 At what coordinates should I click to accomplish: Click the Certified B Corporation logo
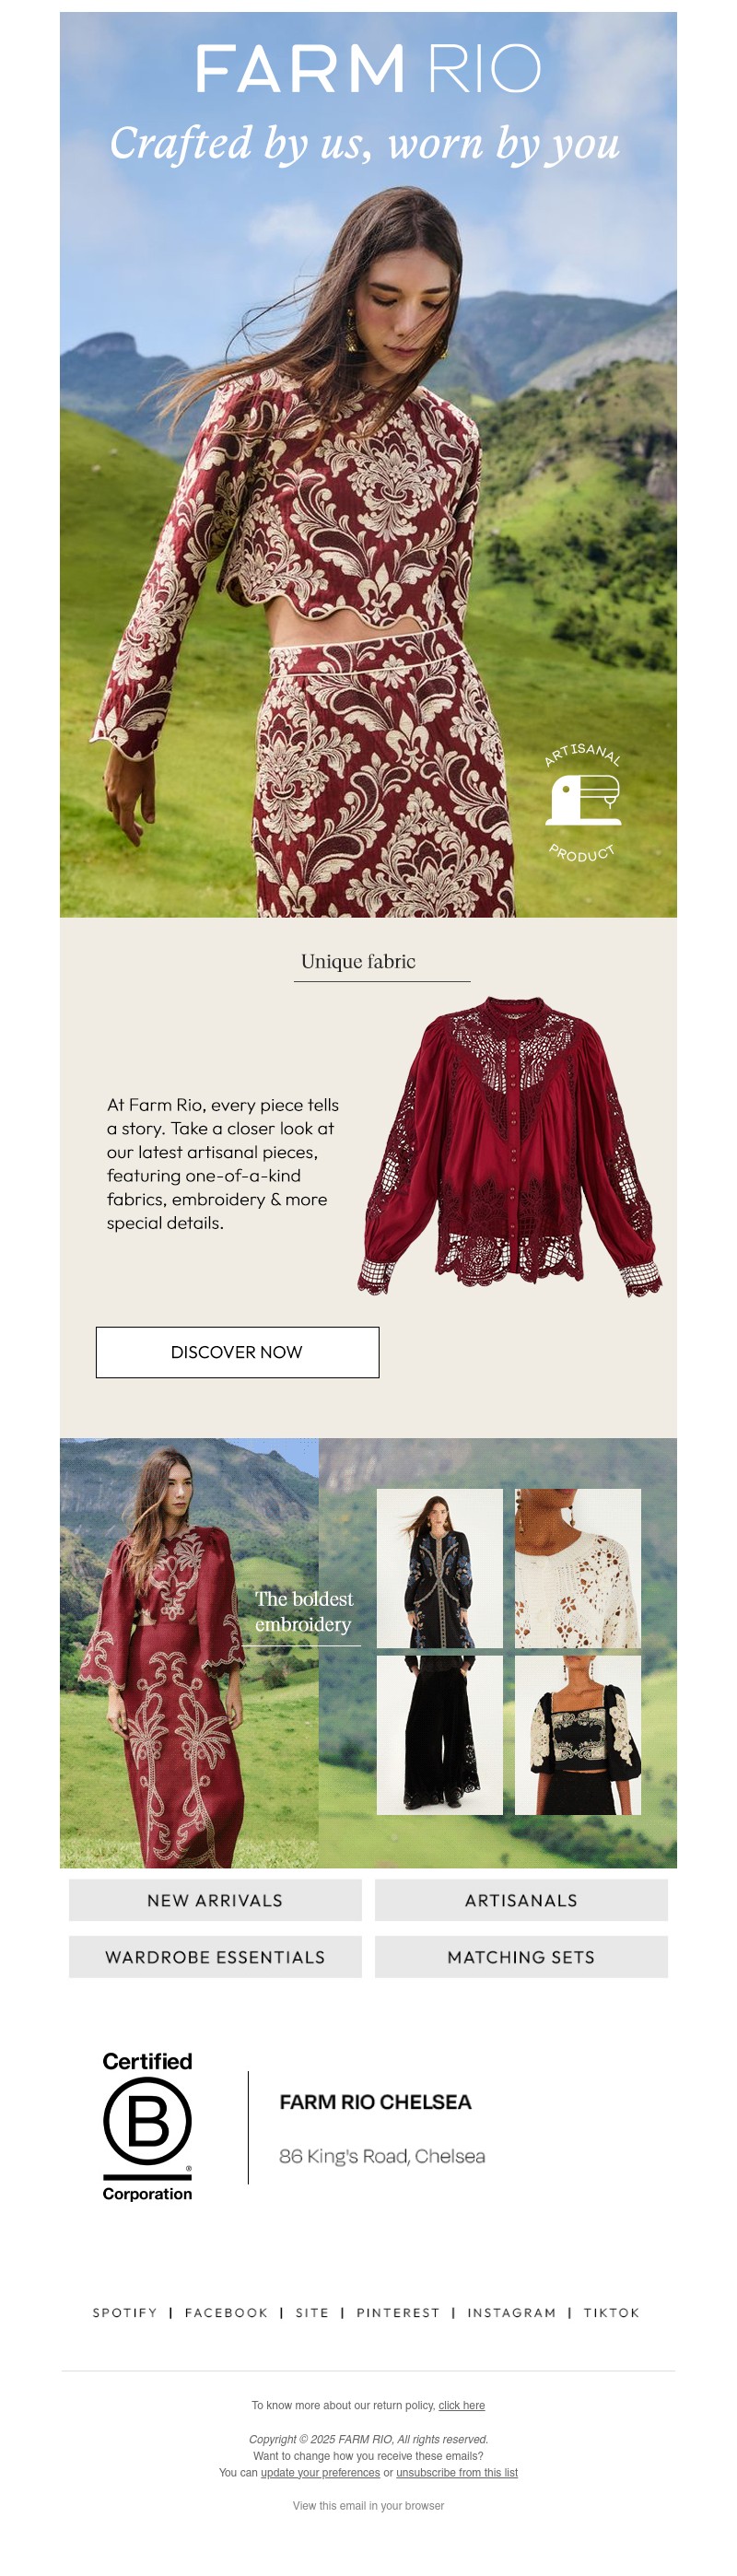(147, 2126)
